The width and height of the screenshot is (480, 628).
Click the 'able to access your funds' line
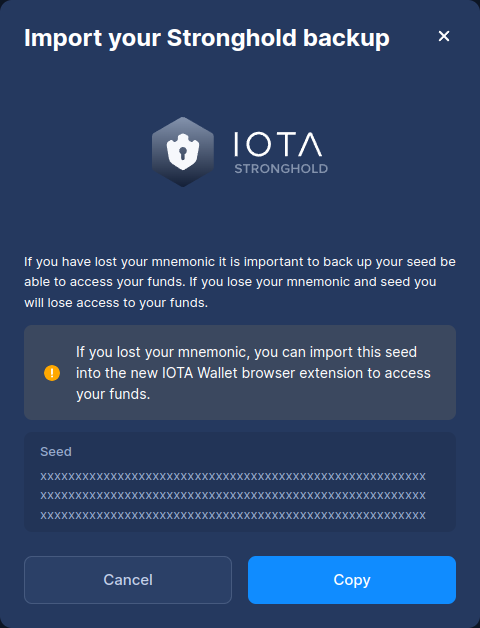(x=230, y=282)
